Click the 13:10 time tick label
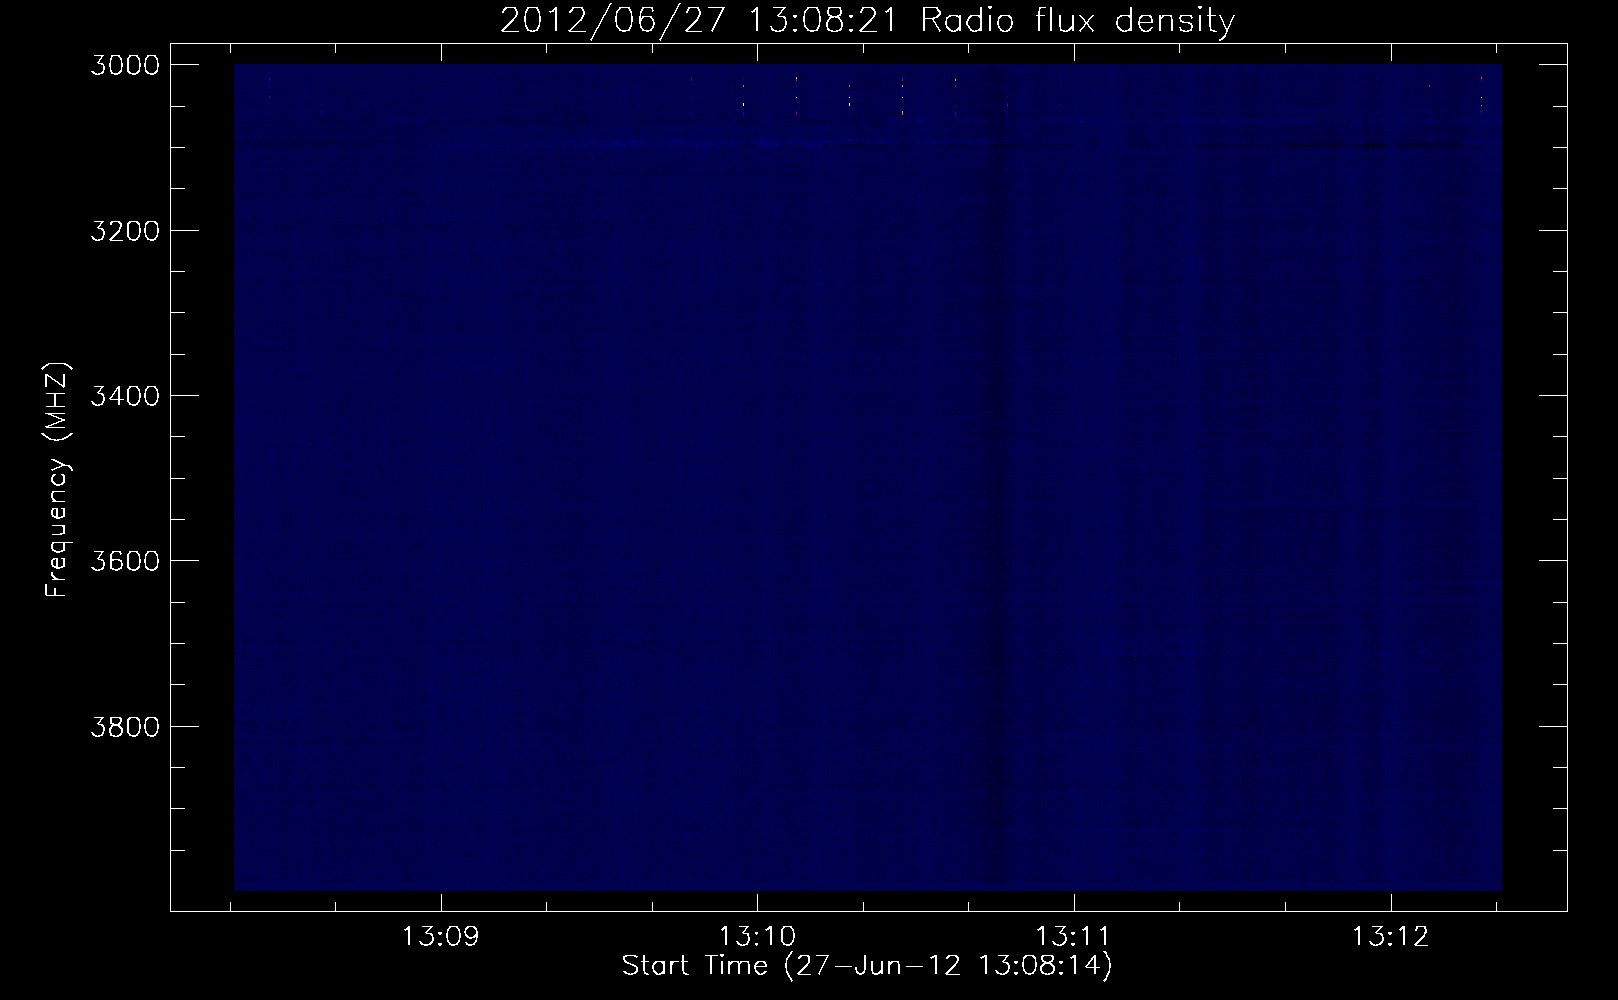Screen dimensions: 1618x1000 click(x=757, y=937)
